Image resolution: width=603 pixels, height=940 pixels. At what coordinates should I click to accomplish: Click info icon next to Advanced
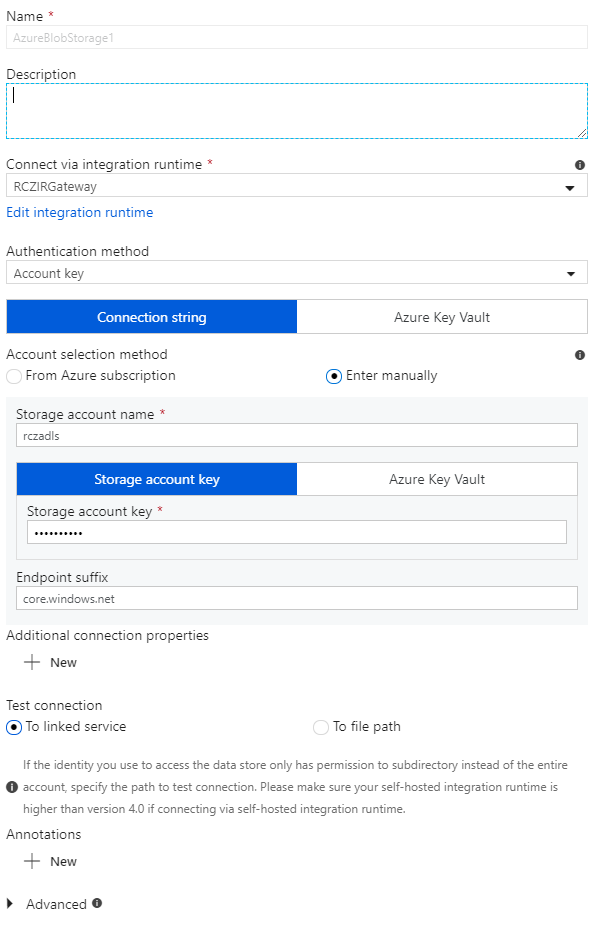pos(97,903)
